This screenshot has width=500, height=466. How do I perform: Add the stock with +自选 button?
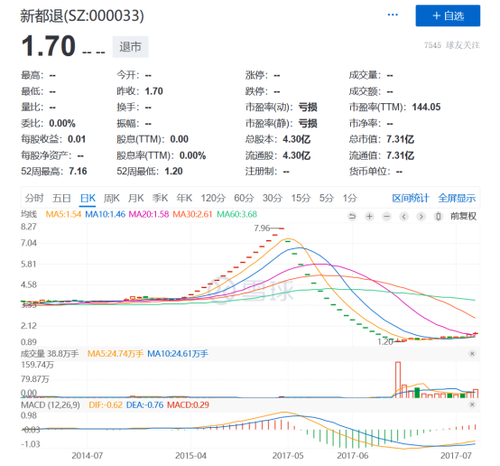448,16
